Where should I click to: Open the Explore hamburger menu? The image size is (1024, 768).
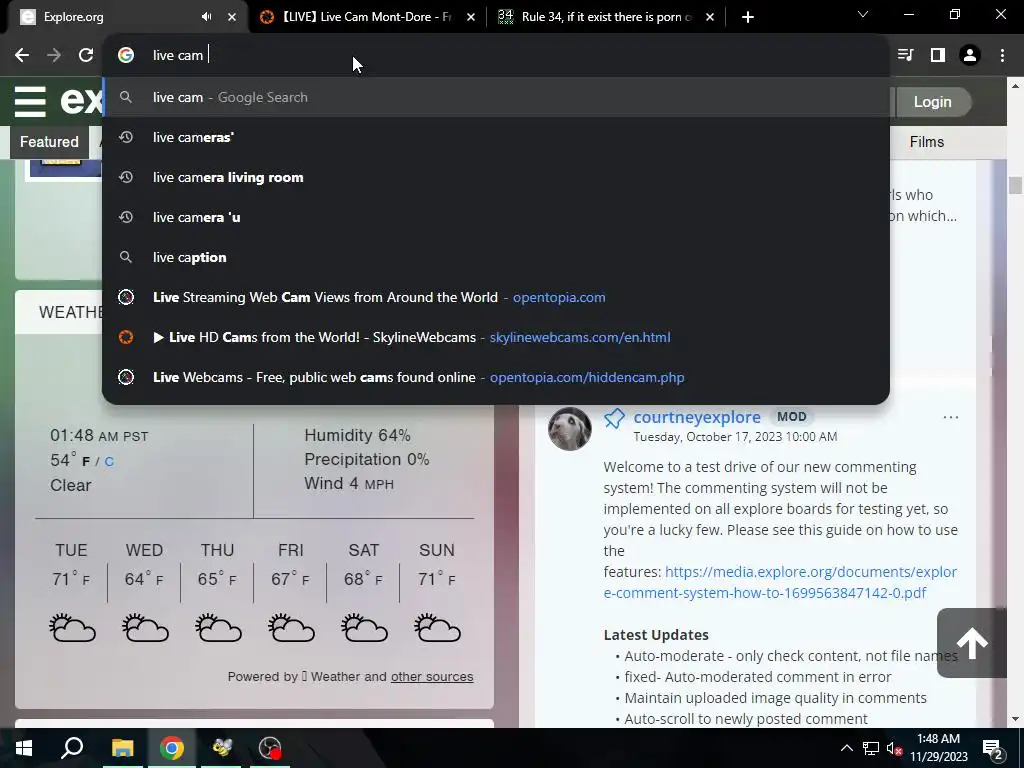point(30,102)
